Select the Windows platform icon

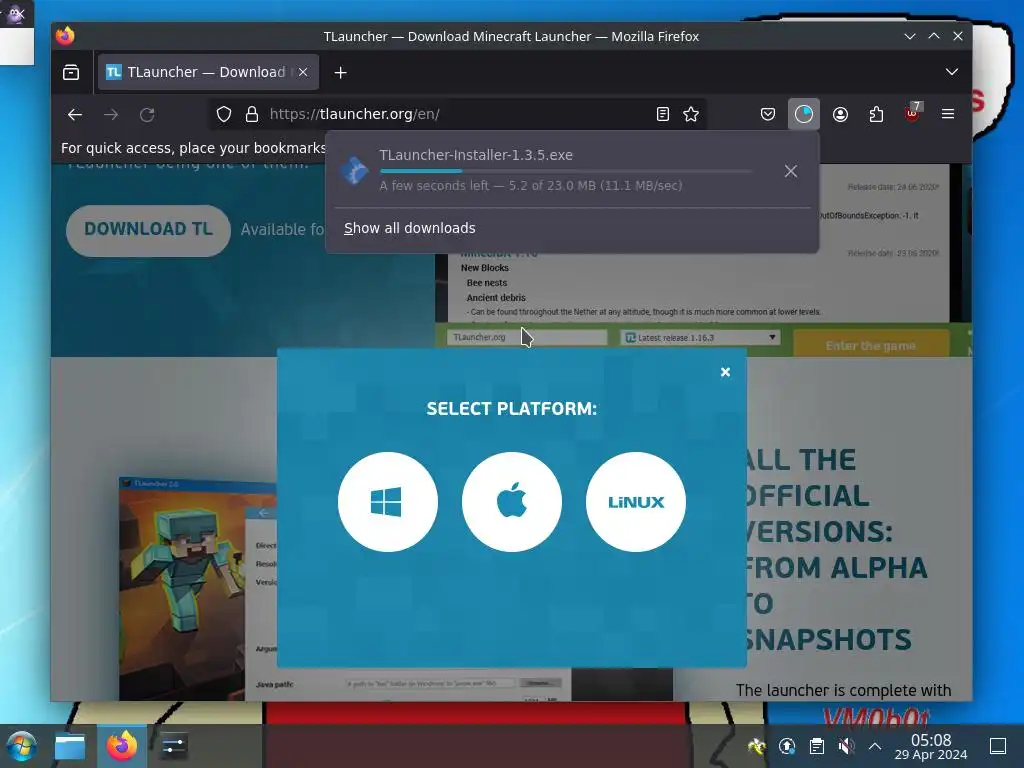point(387,502)
